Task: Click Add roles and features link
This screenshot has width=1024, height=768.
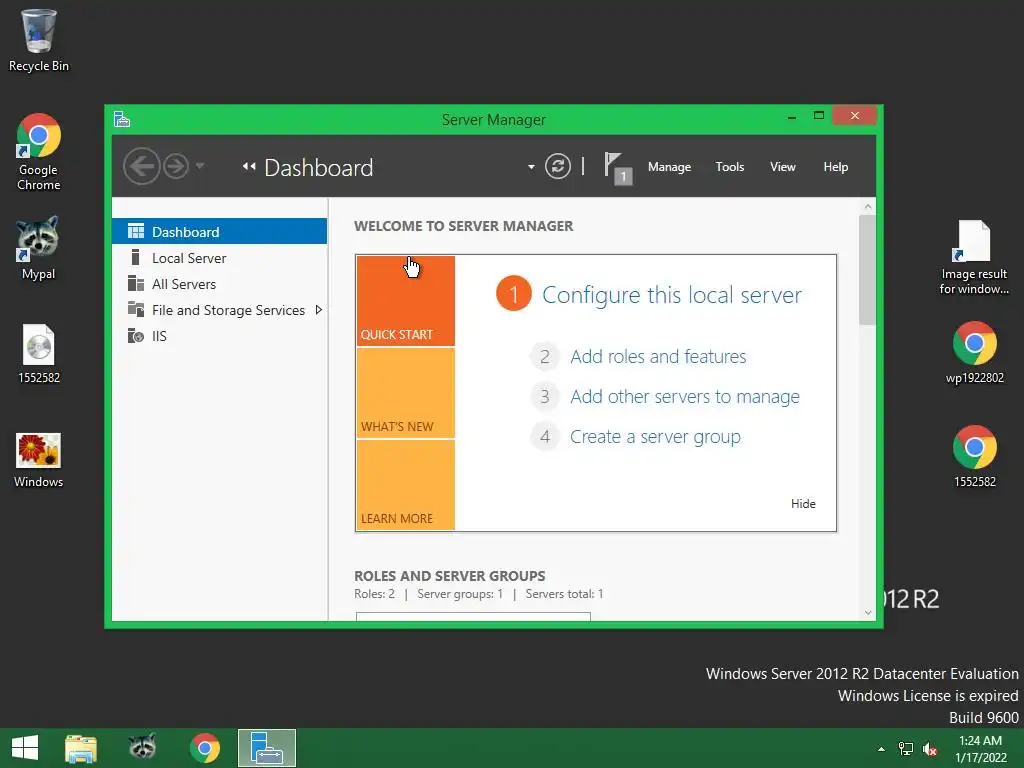Action: [658, 357]
